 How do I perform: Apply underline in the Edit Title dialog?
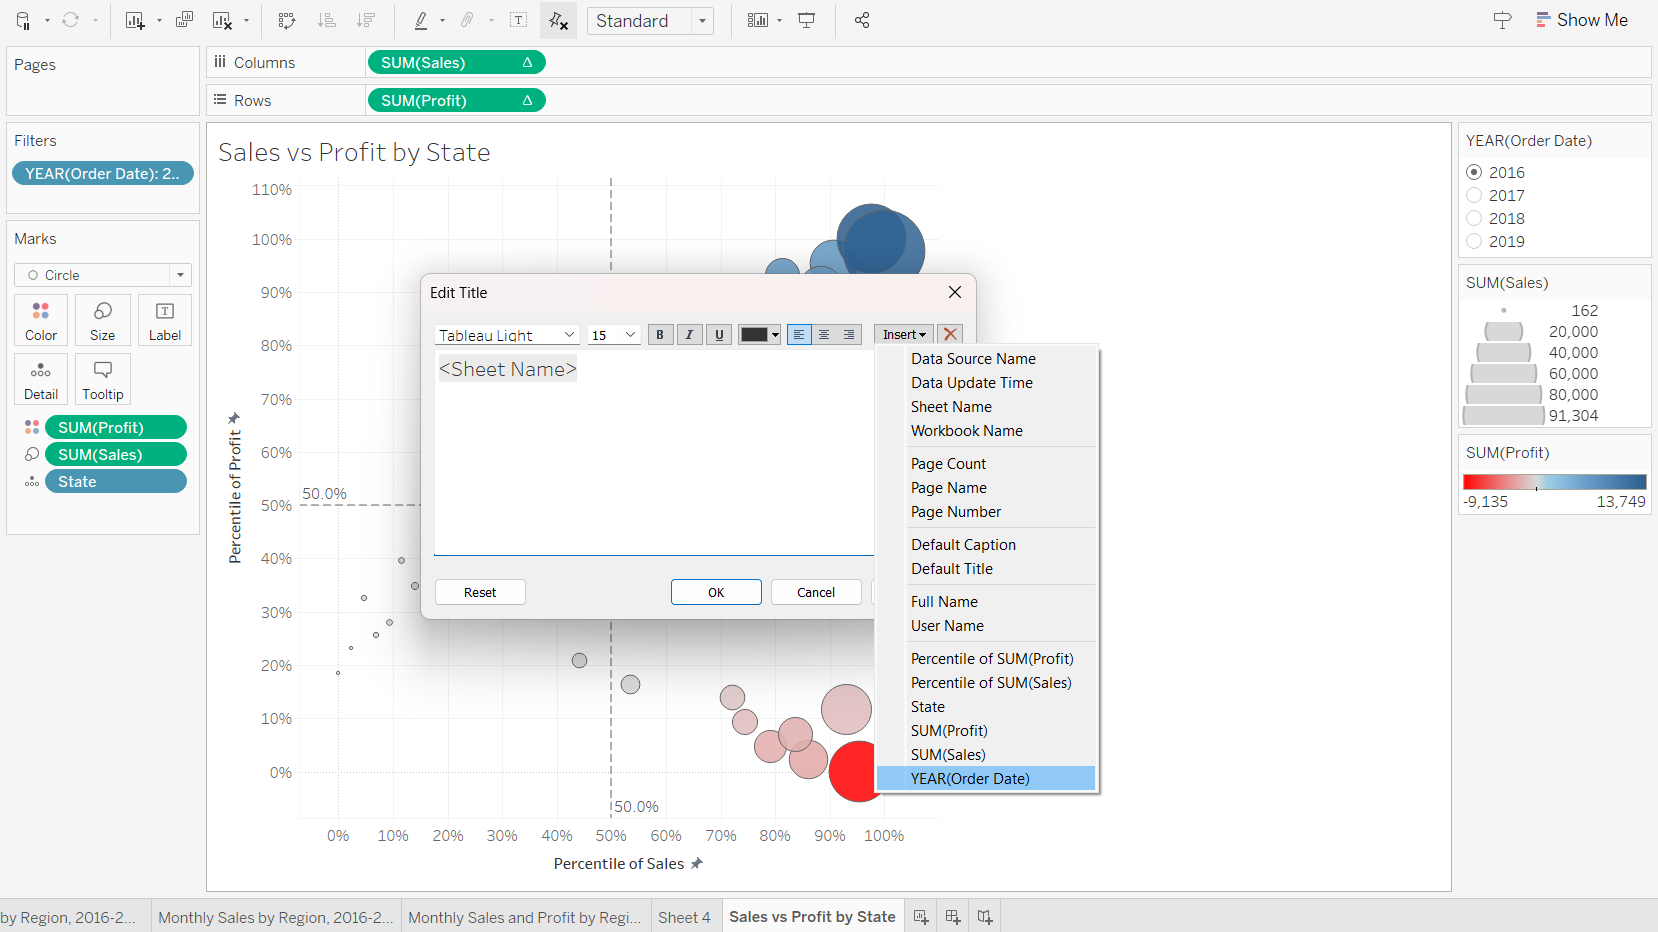point(719,335)
